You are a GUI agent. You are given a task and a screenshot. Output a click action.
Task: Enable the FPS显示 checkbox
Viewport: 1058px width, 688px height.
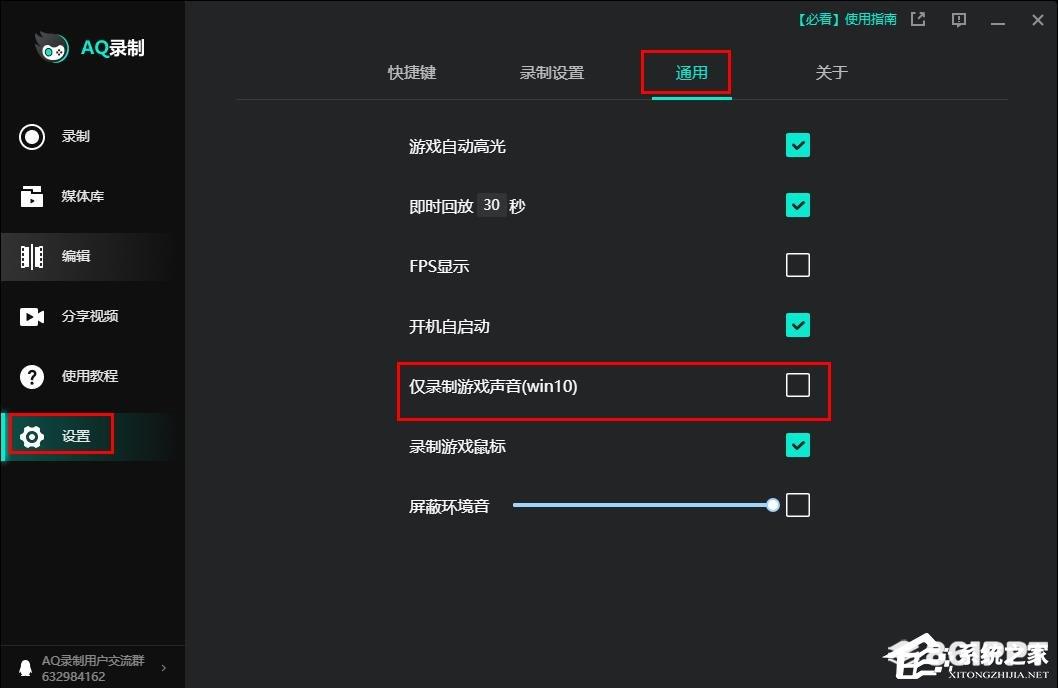tap(798, 265)
